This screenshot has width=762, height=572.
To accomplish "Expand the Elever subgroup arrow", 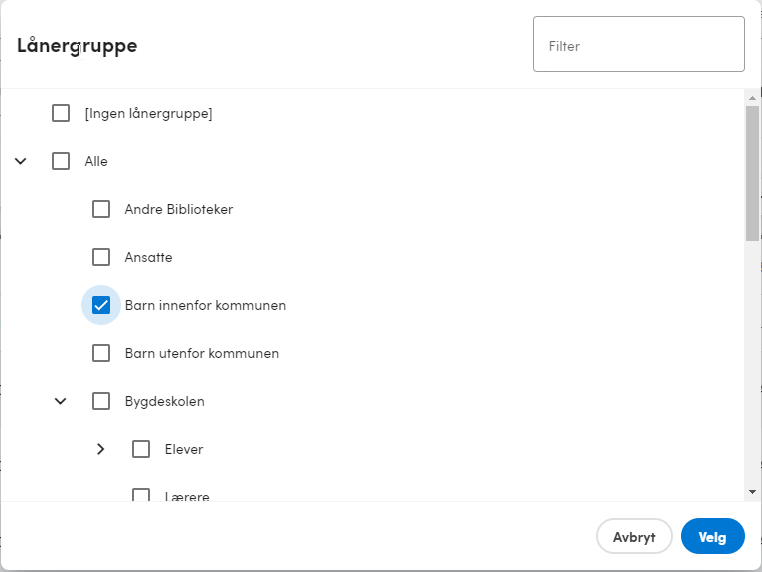I will (x=101, y=449).
